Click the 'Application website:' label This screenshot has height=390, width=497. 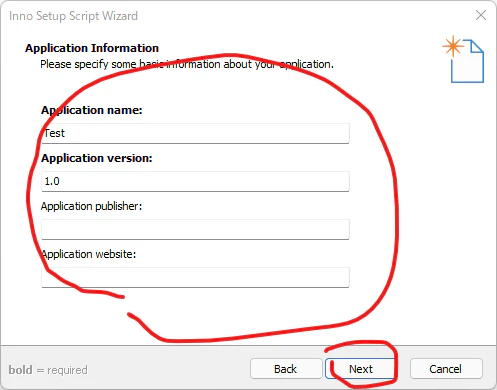89,254
